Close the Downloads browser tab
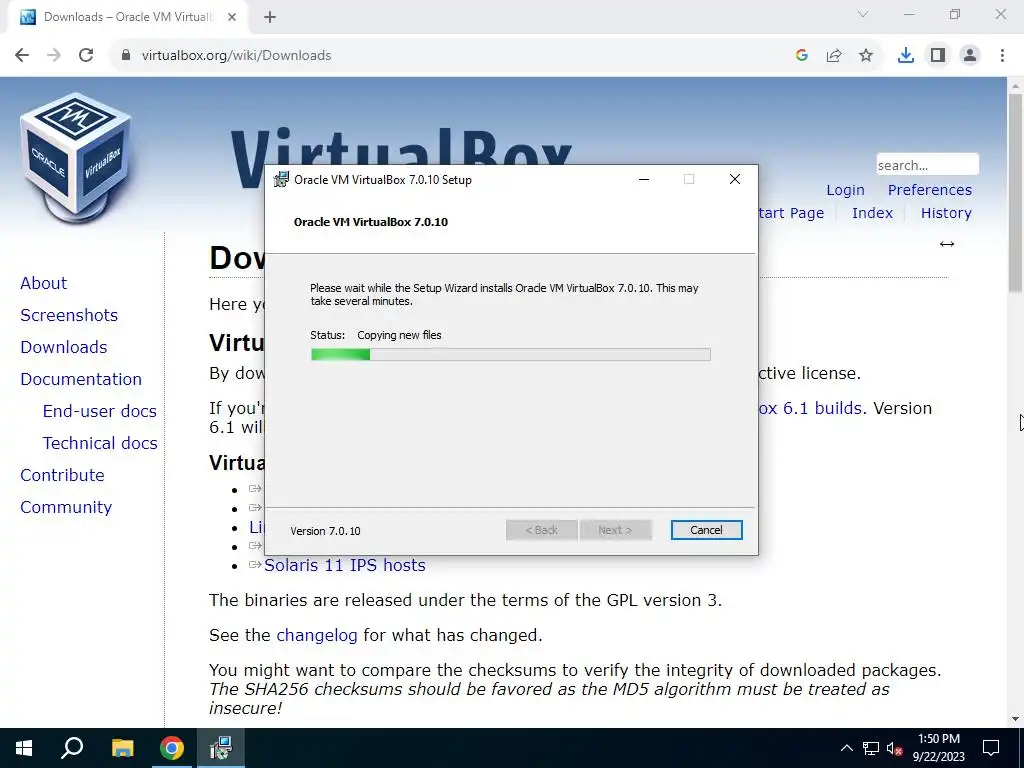Screen dimensions: 1024x768 [x=232, y=17]
